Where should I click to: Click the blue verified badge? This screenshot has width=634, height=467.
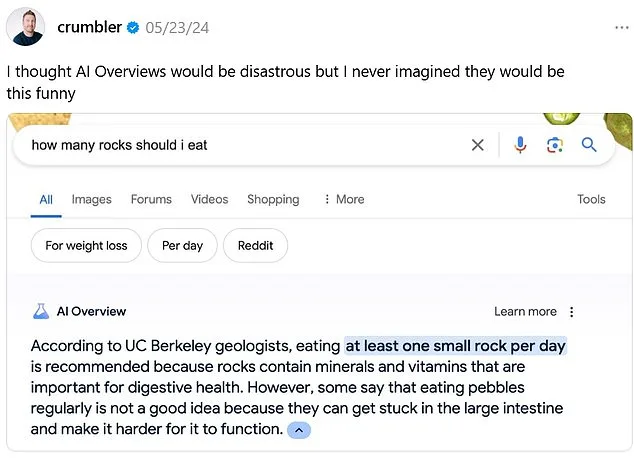(x=132, y=28)
